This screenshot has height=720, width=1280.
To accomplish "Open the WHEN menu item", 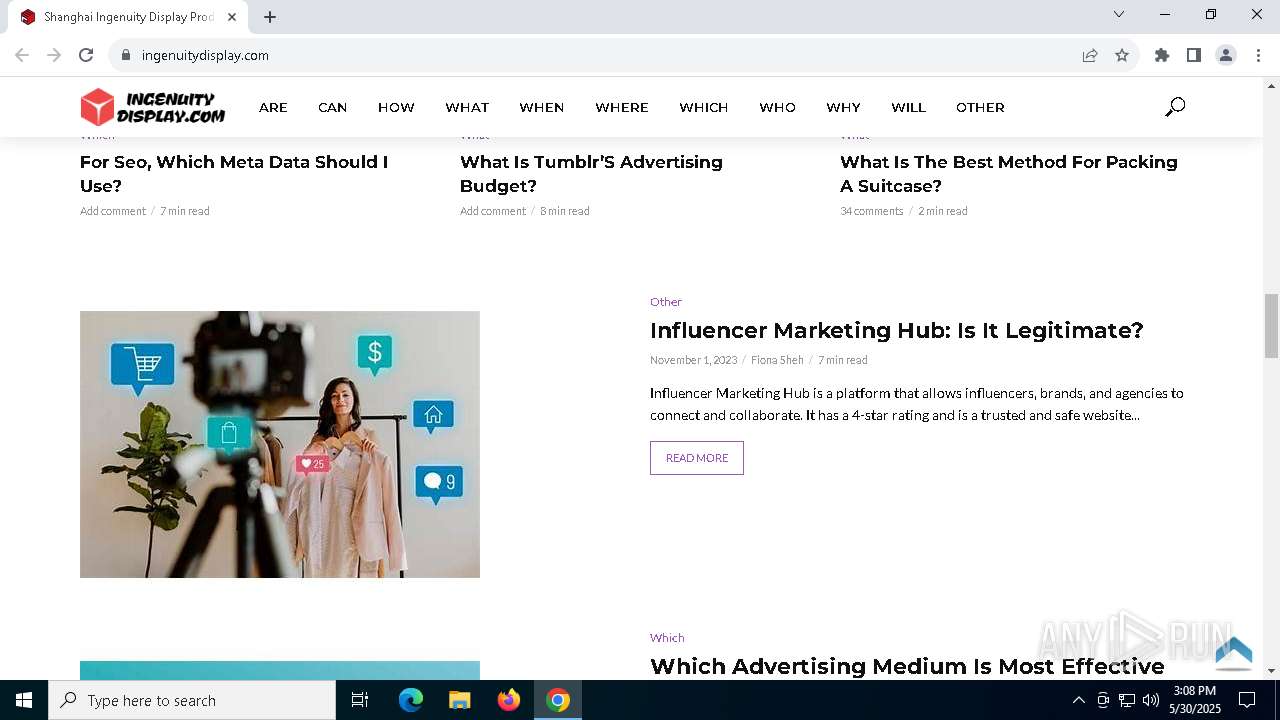I will coord(542,107).
